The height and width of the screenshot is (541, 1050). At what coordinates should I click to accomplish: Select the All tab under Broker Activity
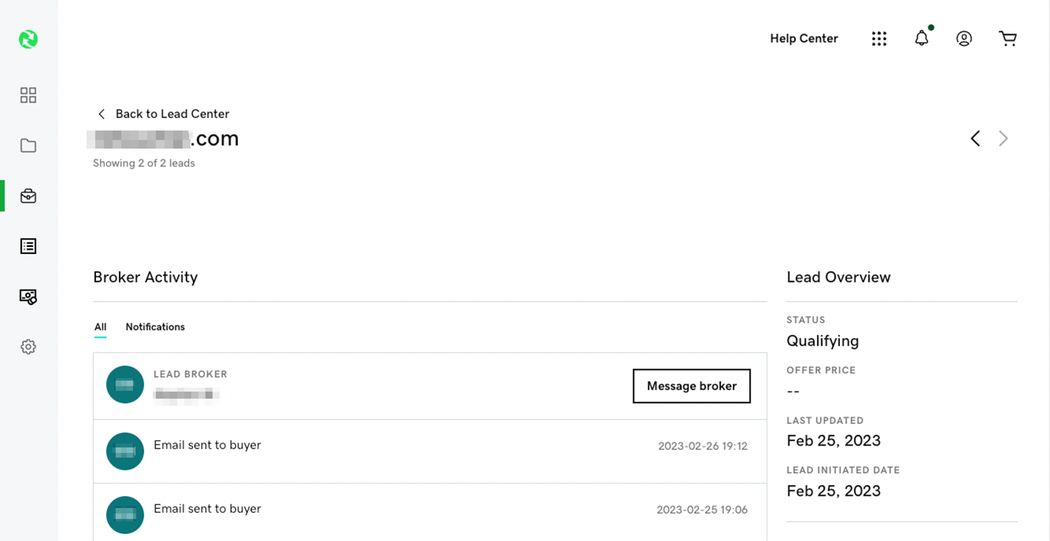pos(100,327)
